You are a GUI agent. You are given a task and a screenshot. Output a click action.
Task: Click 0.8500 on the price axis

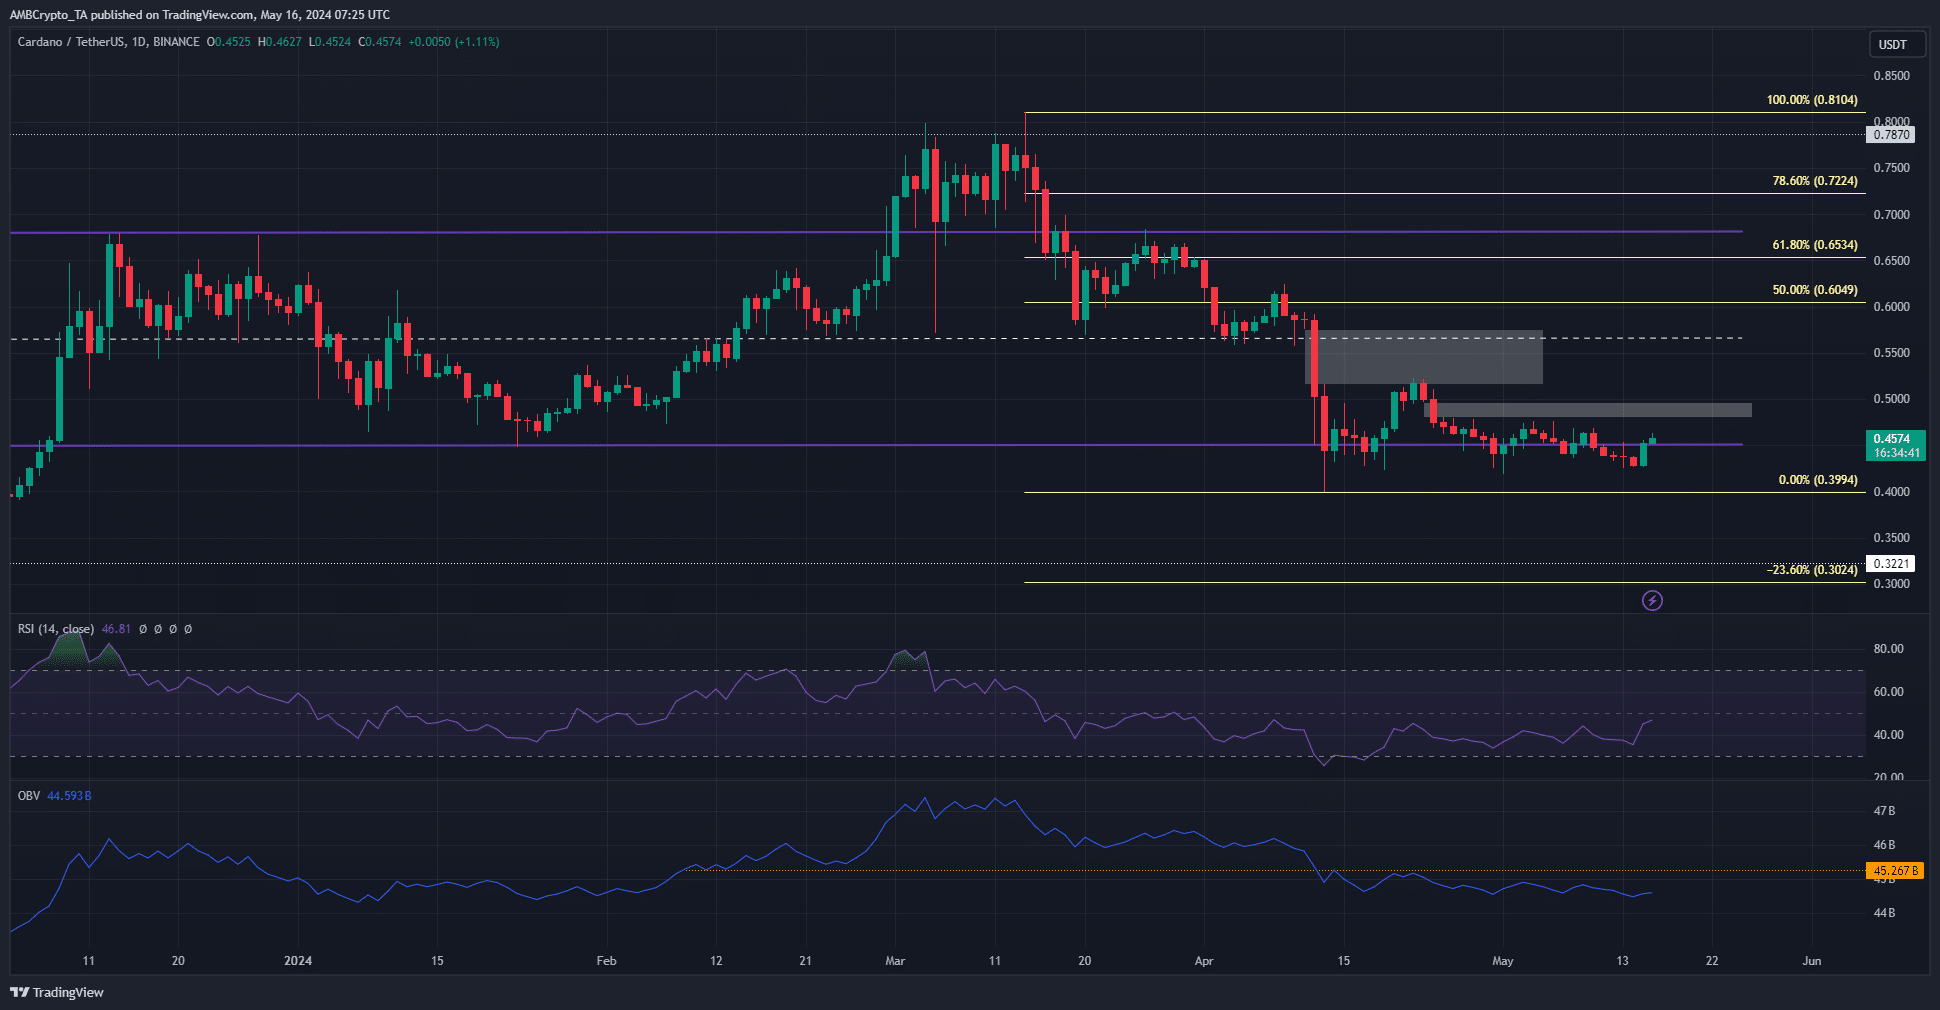[1891, 76]
